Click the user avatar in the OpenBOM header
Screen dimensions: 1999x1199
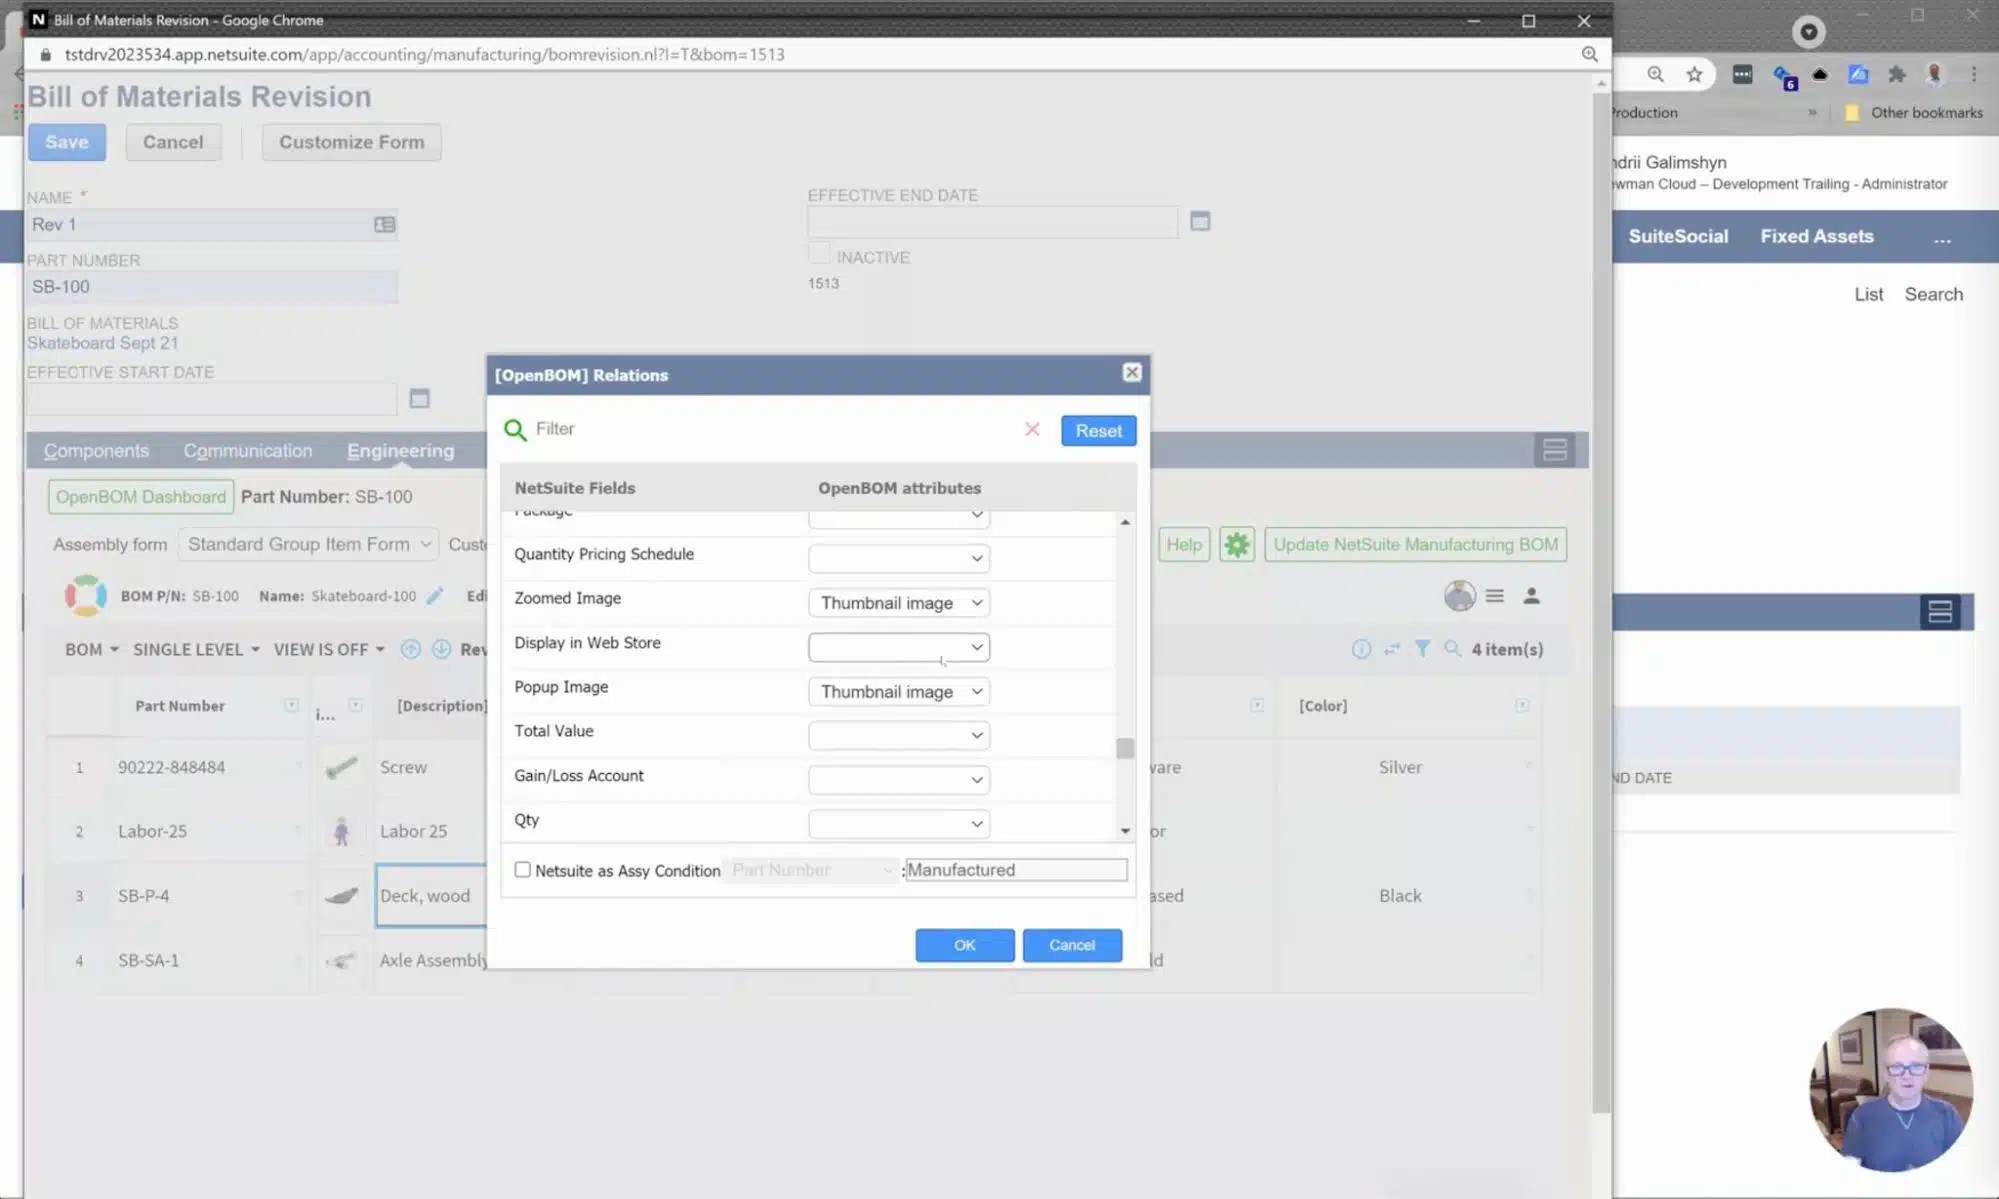[x=1459, y=596]
